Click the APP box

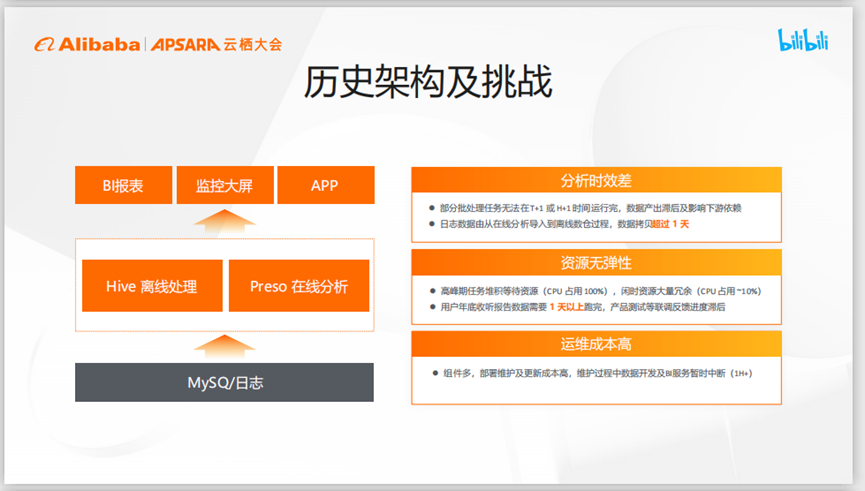pyautogui.click(x=326, y=185)
